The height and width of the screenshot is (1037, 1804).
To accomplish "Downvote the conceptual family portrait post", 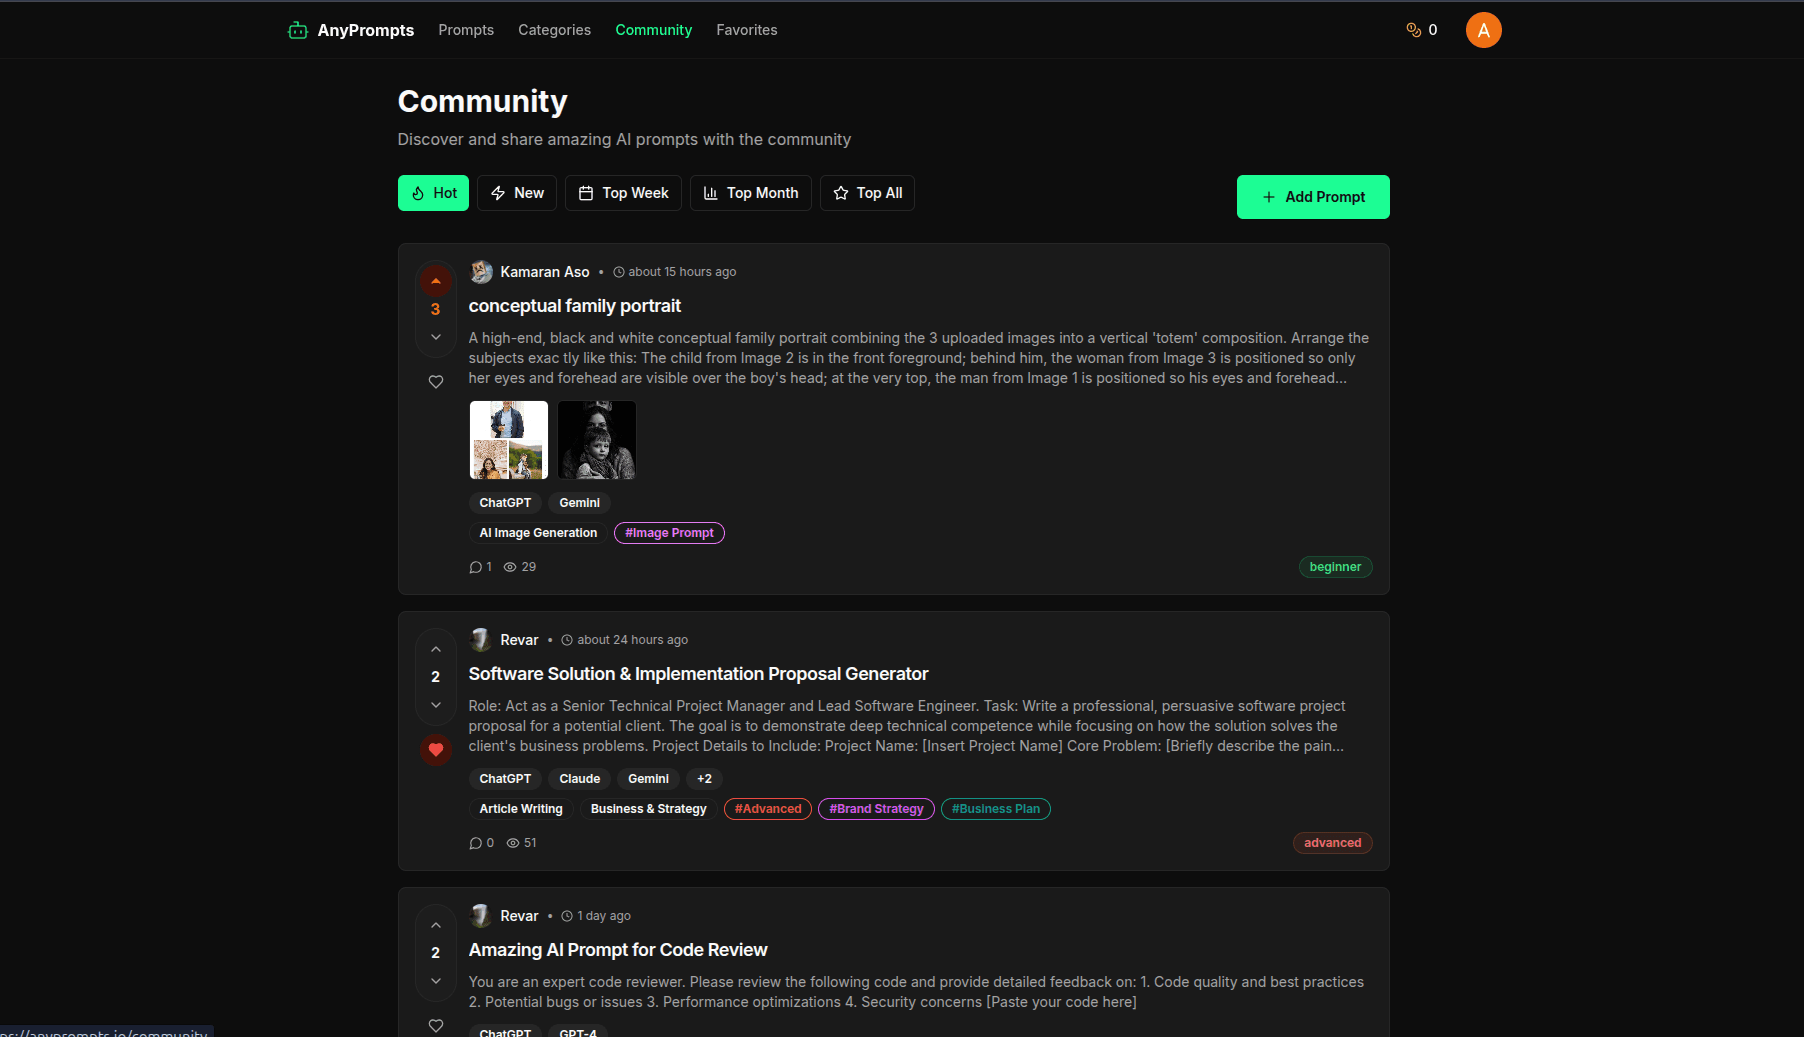I will 436,338.
